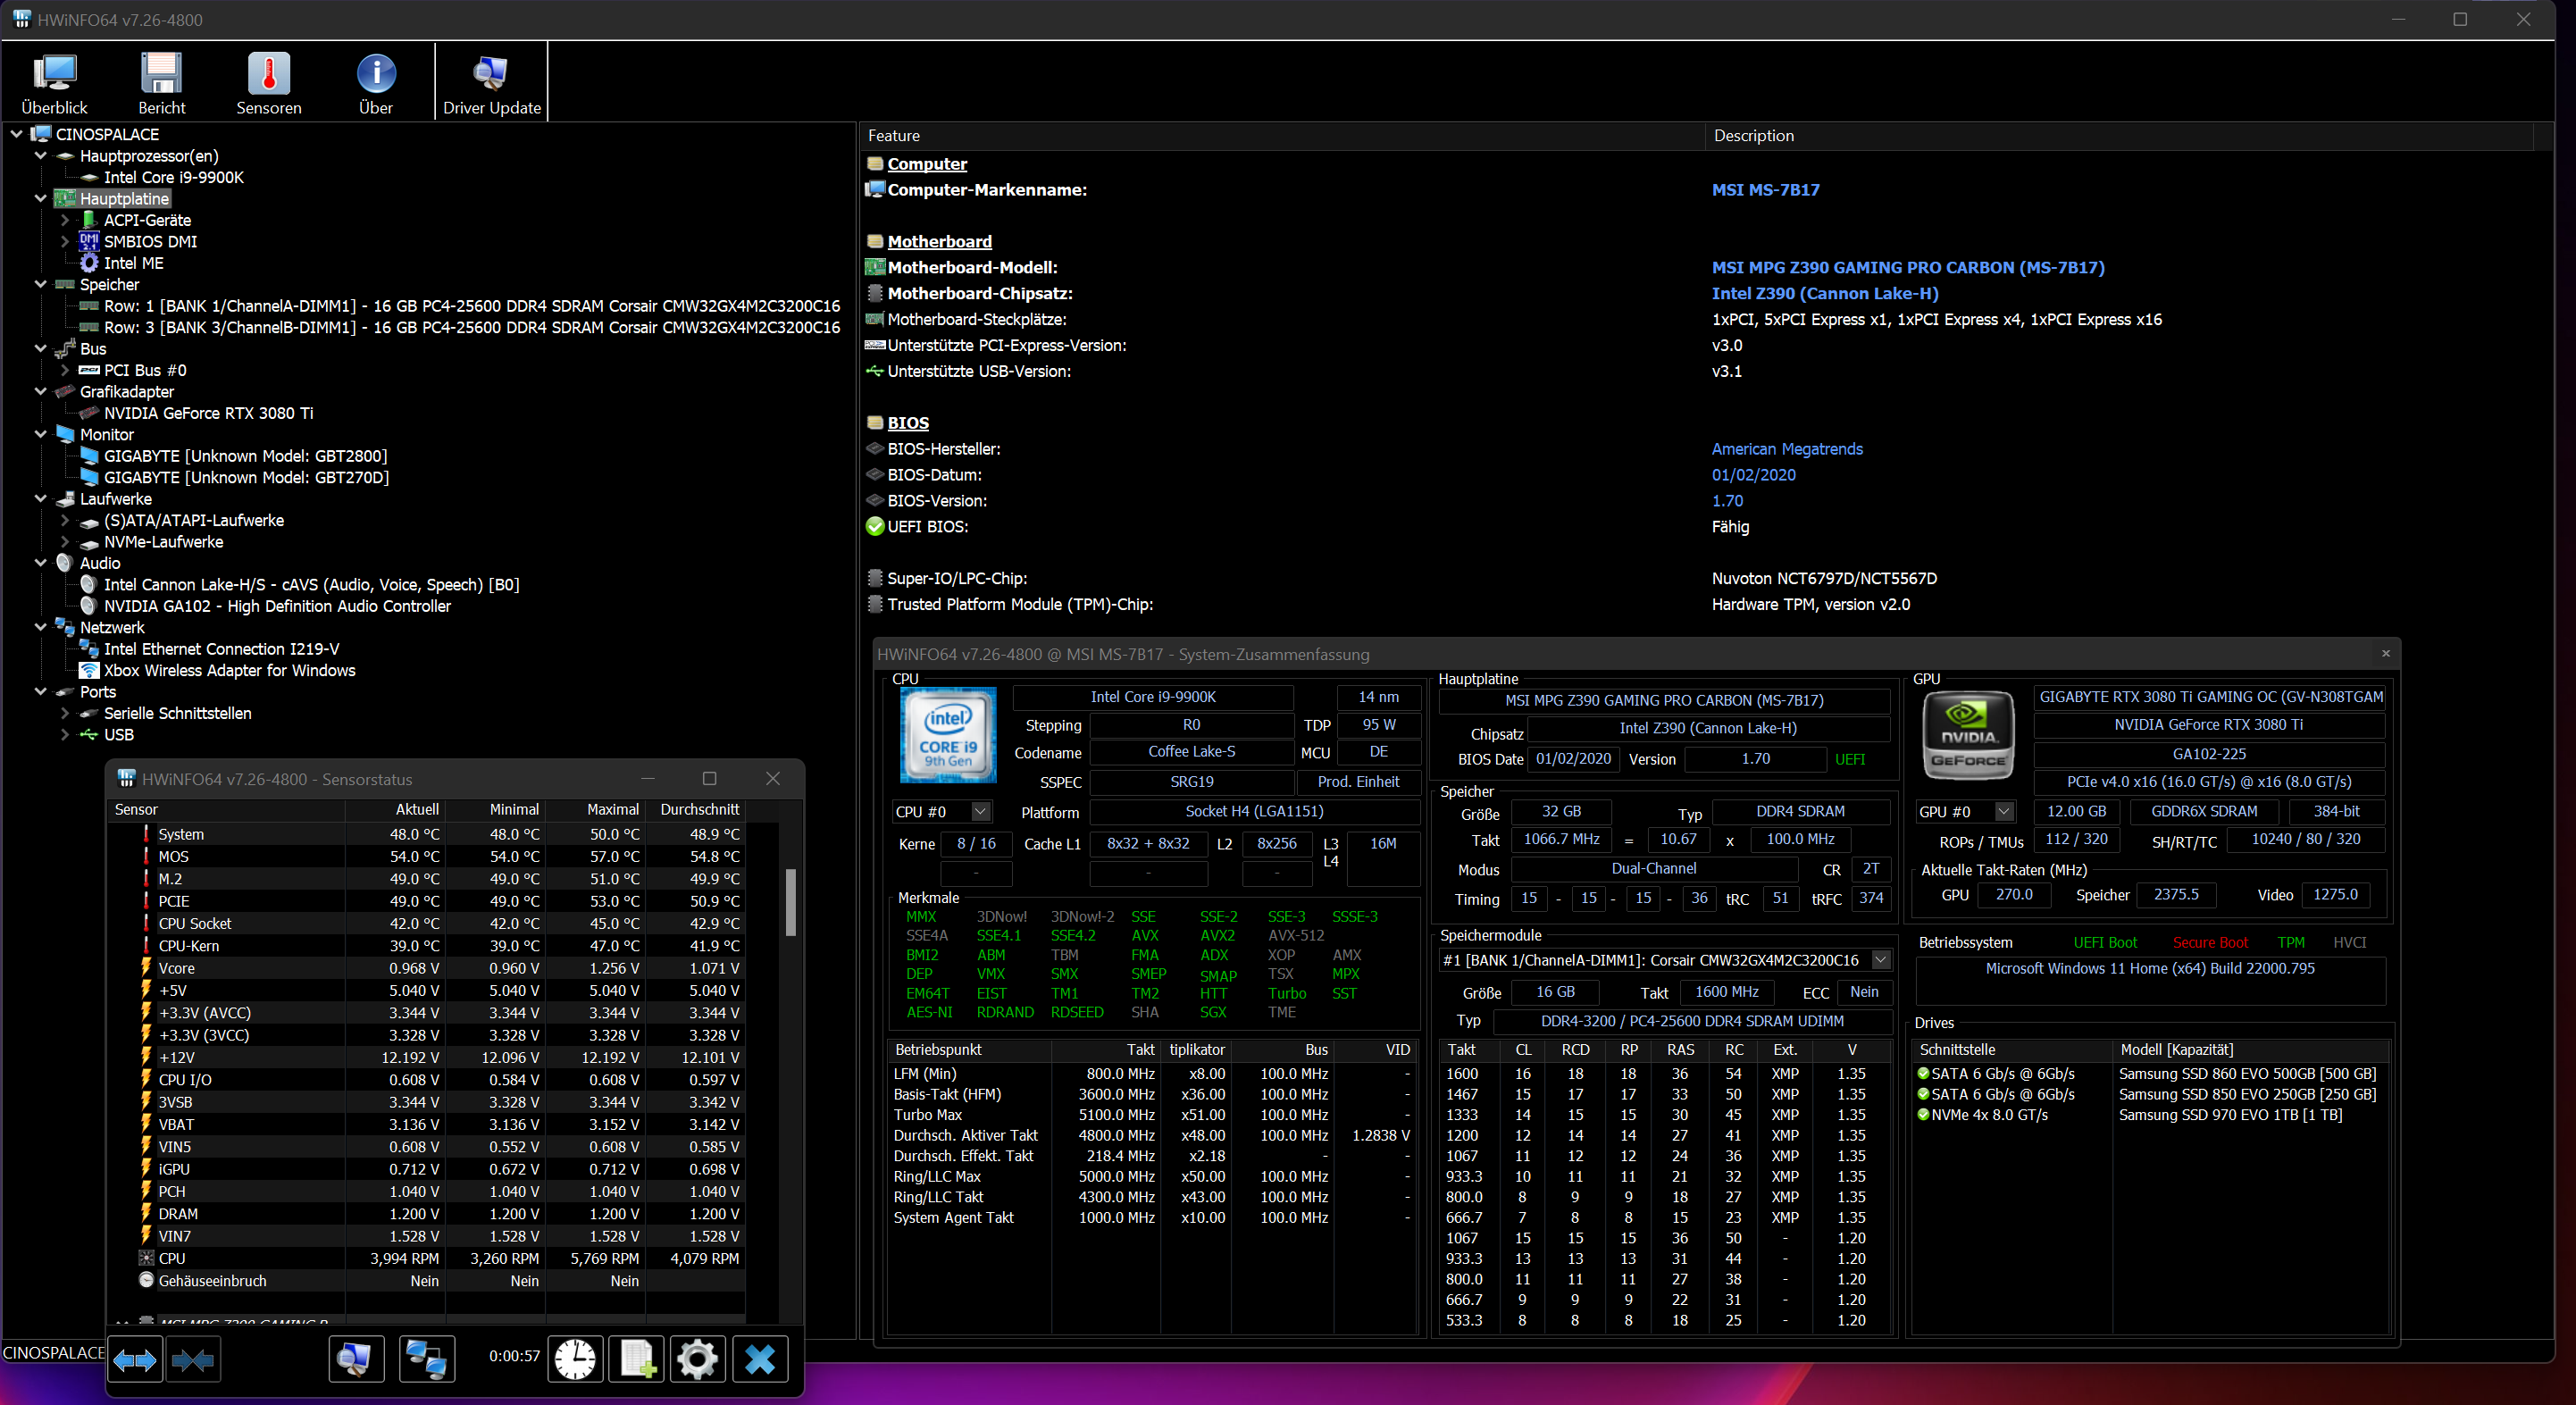Click the screenshot monitor icon in sensor window
Image resolution: width=2576 pixels, height=1405 pixels.
[x=356, y=1359]
